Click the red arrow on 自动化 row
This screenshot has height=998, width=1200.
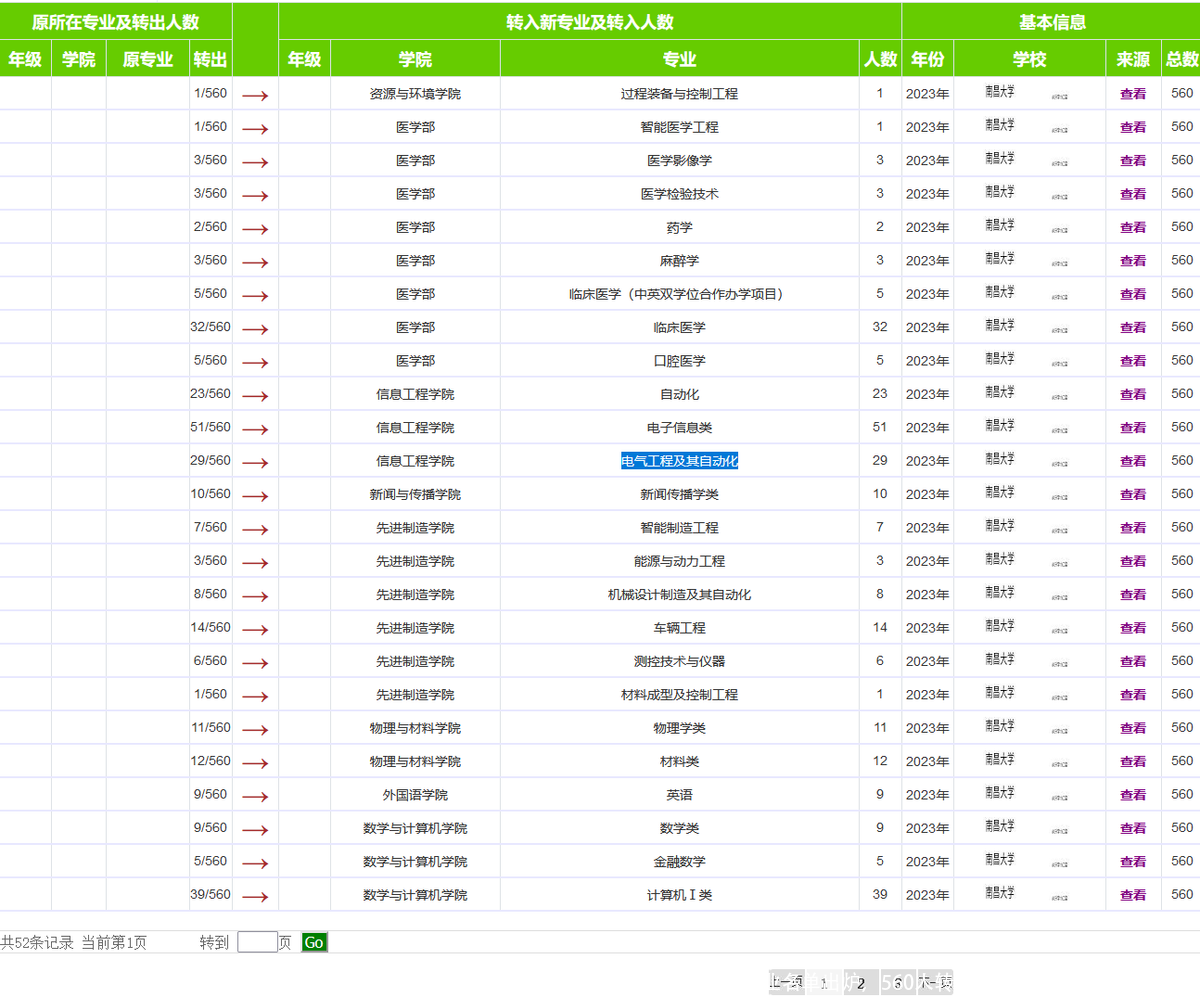click(256, 394)
